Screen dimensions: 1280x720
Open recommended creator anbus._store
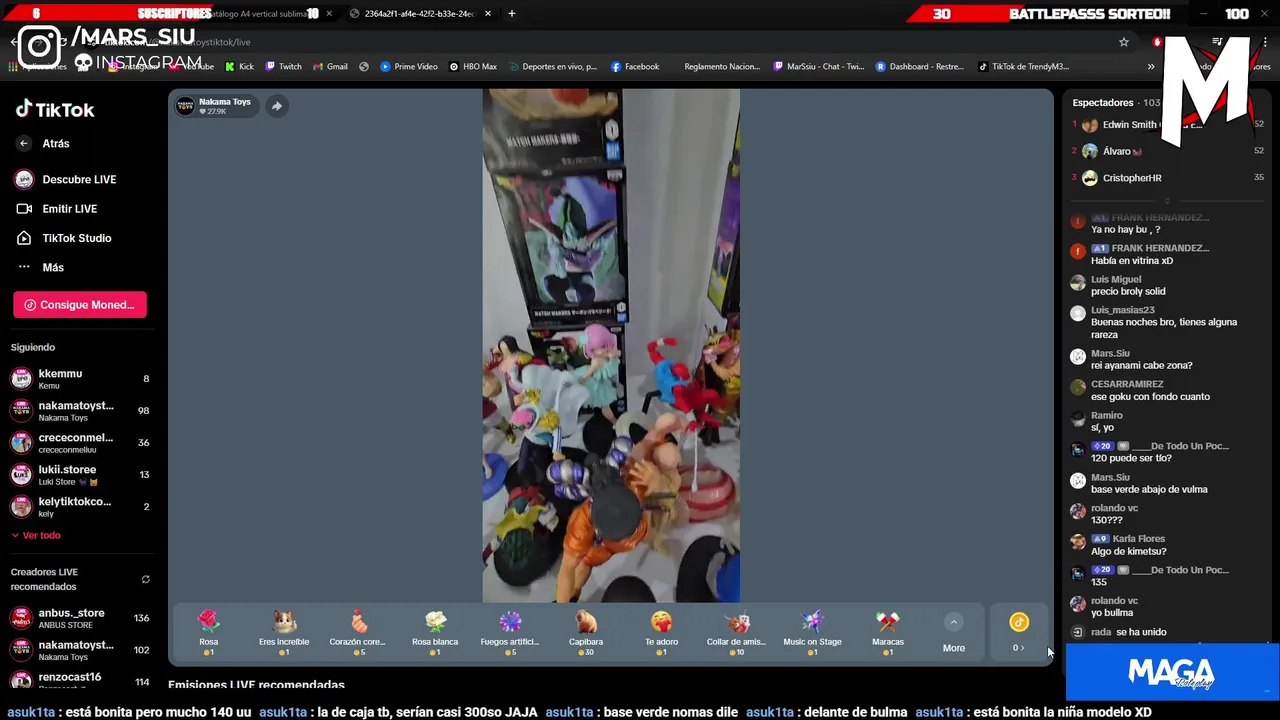[80, 618]
